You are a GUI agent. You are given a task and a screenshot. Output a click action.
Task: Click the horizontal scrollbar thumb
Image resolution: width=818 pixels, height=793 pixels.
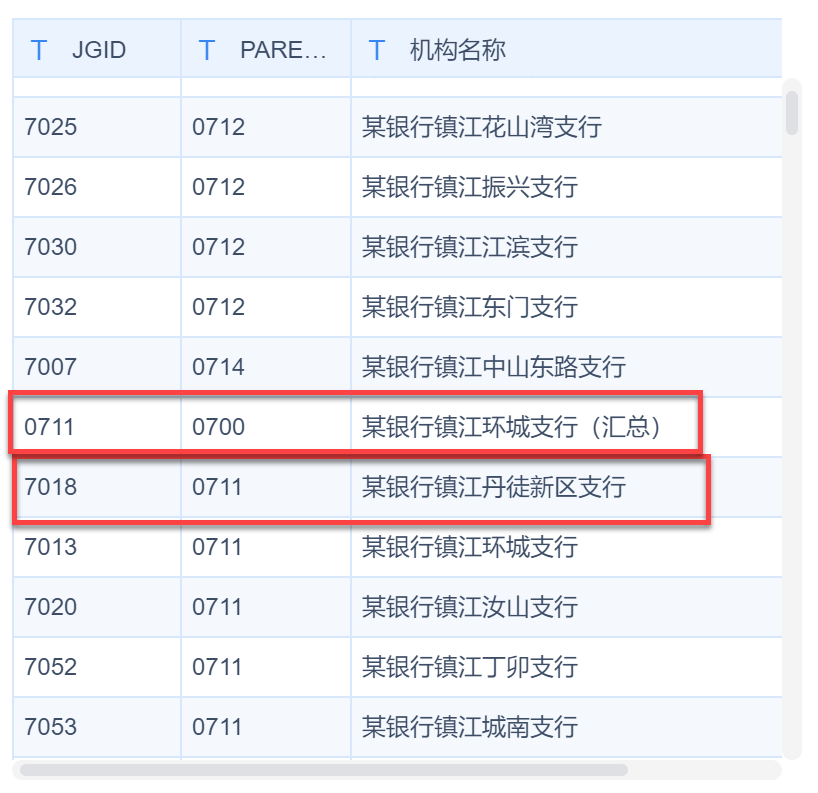[322, 770]
